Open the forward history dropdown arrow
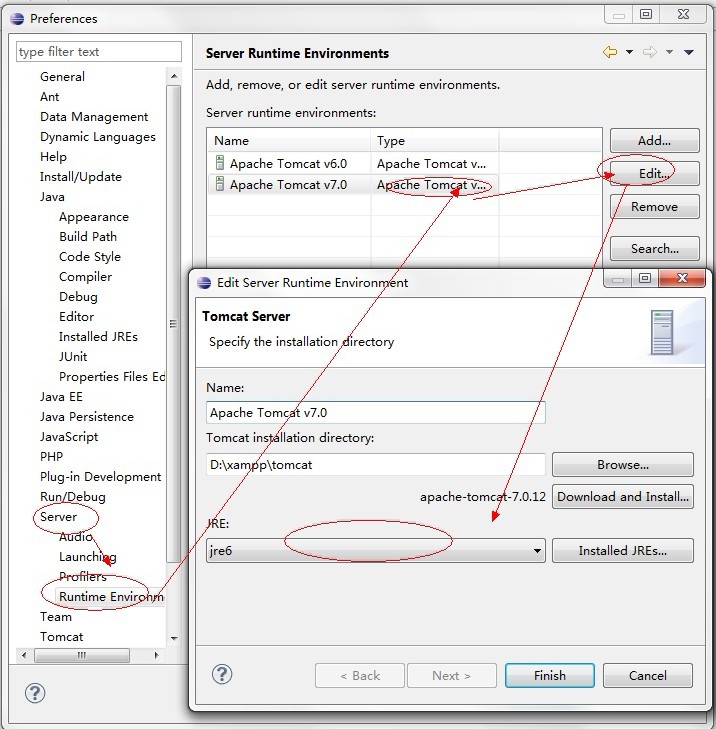 pos(669,52)
